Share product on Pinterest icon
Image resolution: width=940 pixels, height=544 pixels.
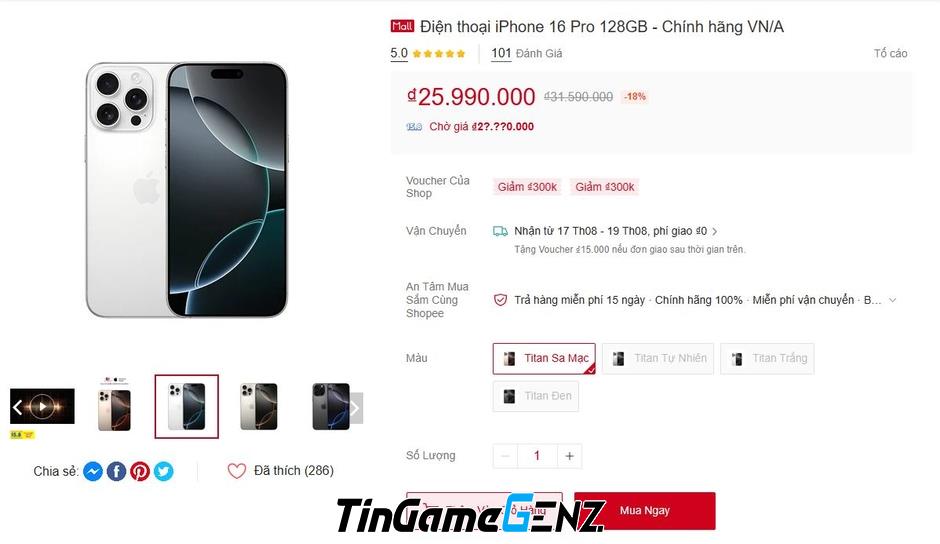140,471
